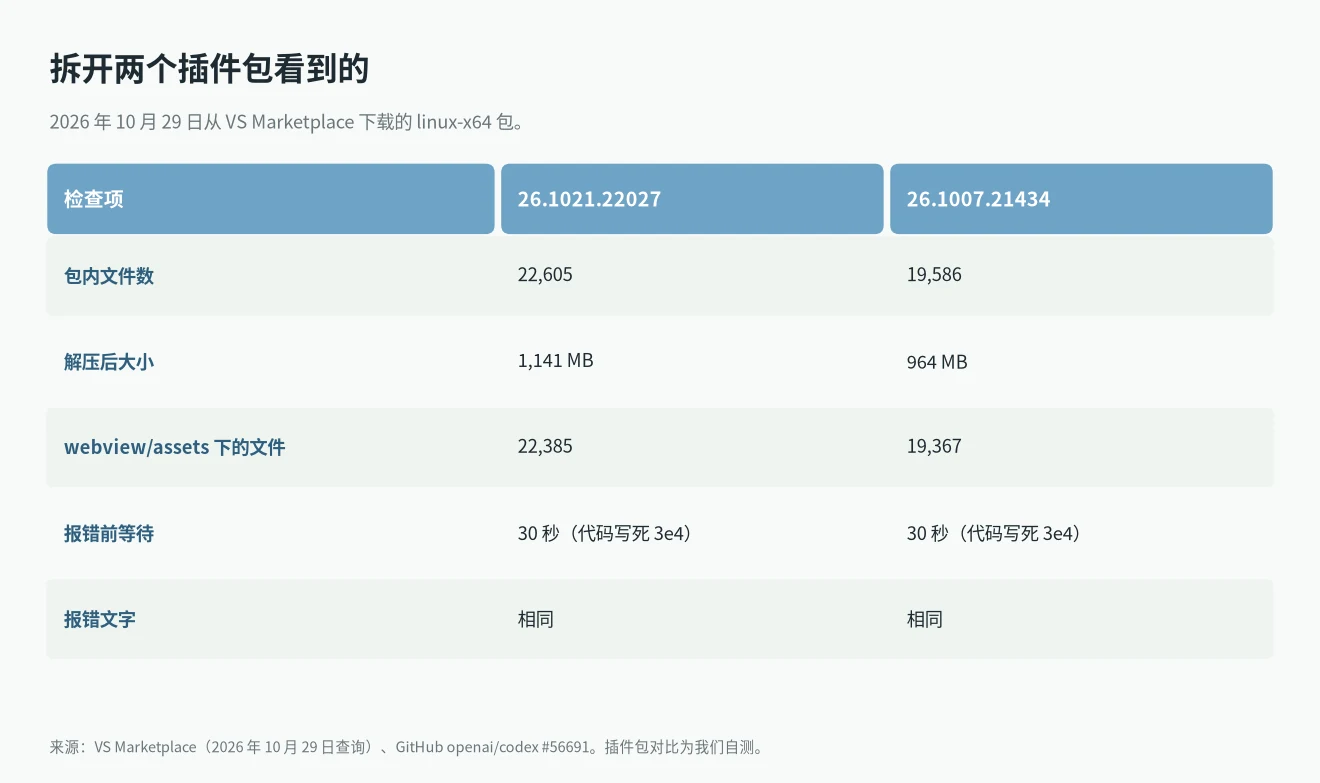Select 相同 cell under 26.1021.22027

click(535, 620)
